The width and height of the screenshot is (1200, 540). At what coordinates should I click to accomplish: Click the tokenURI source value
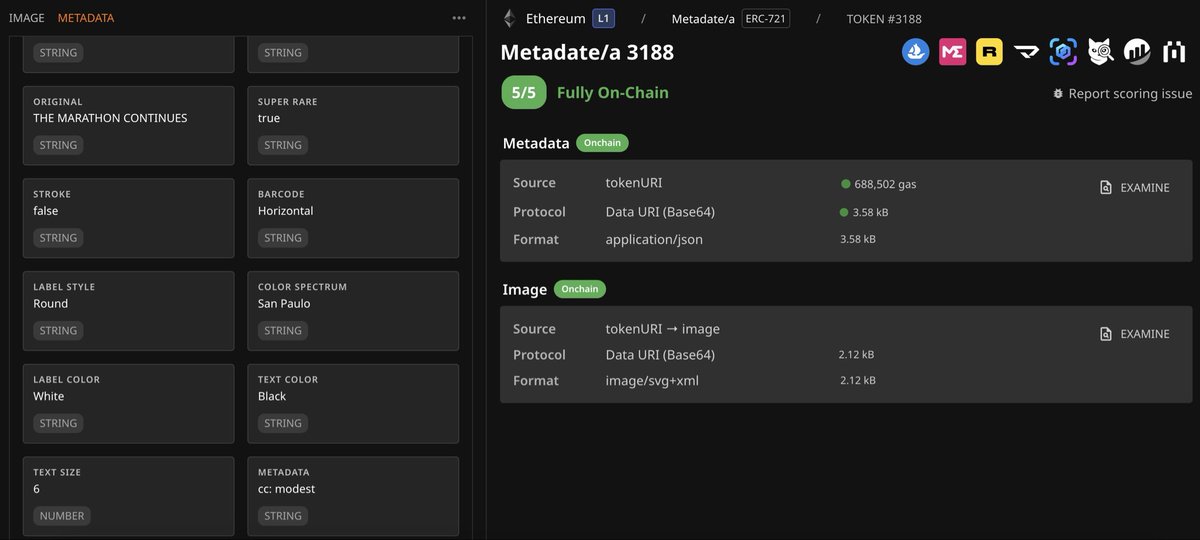tap(634, 183)
